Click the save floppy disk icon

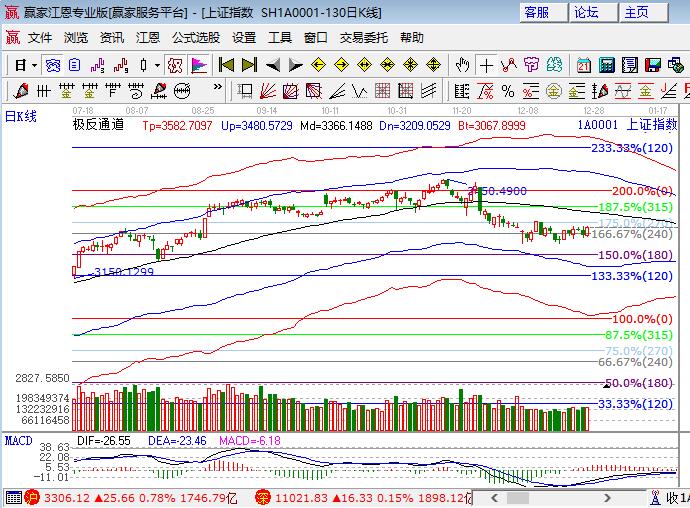652,65
